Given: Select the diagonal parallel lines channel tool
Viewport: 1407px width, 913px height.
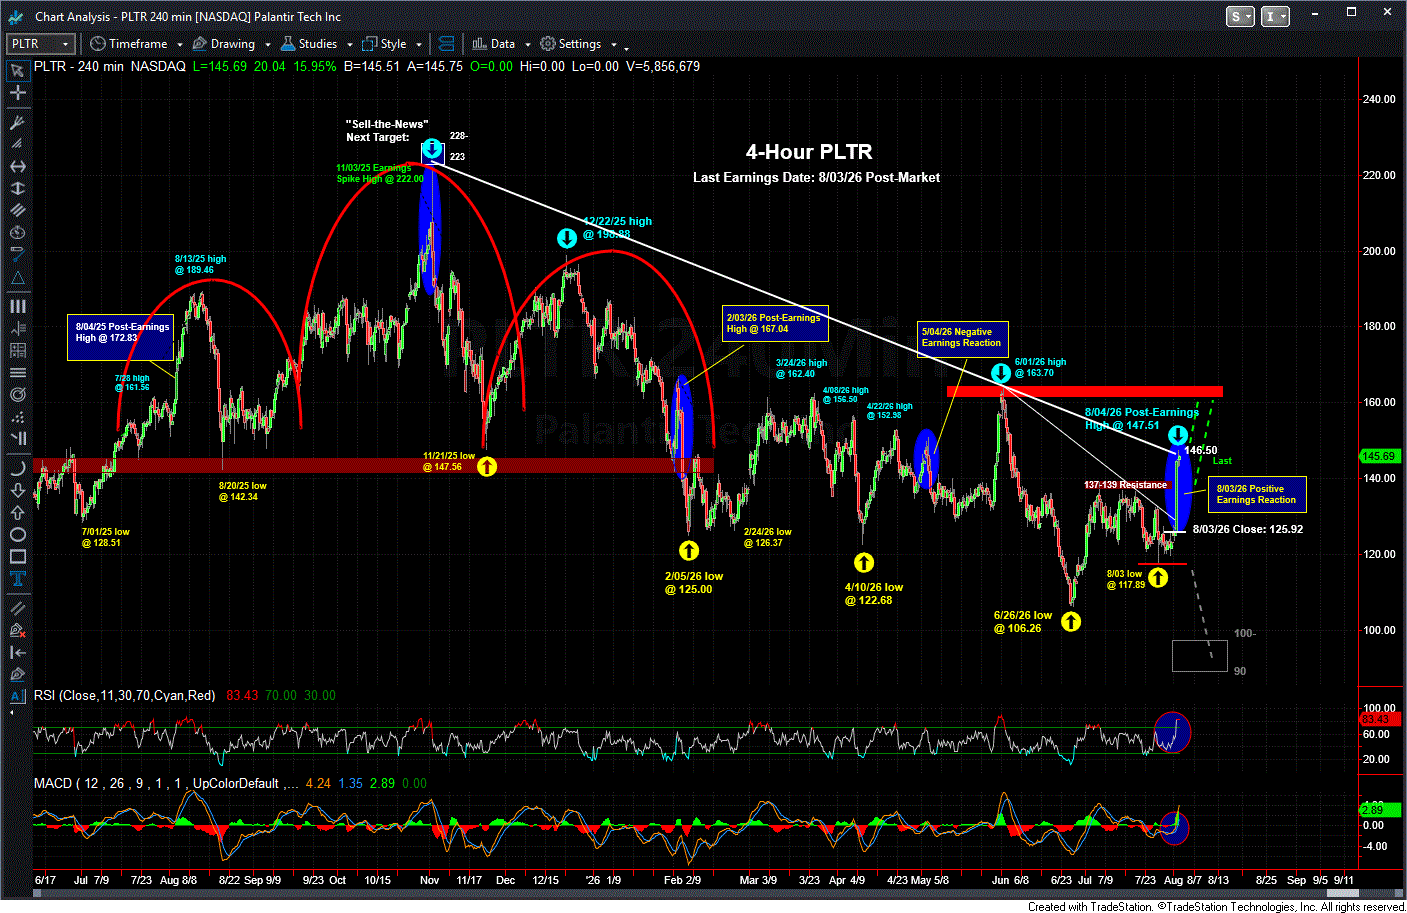Looking at the screenshot, I should point(17,210).
